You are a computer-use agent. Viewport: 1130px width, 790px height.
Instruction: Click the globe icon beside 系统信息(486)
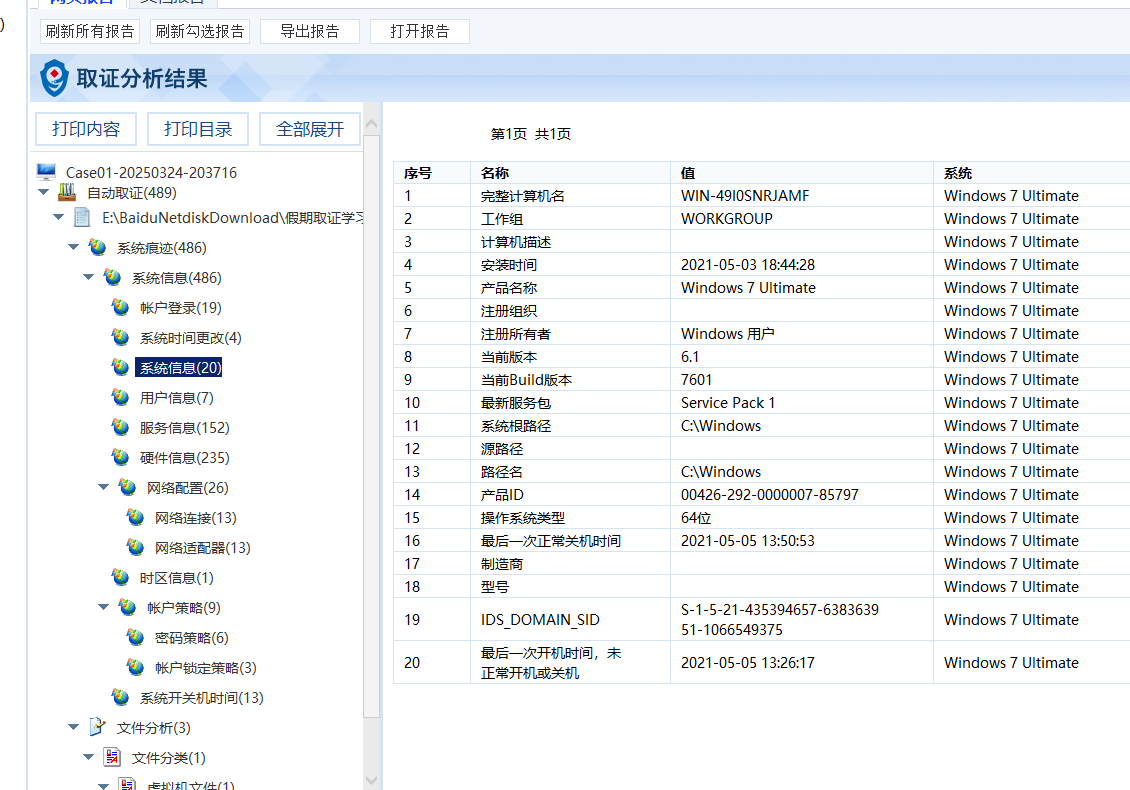pyautogui.click(x=112, y=278)
